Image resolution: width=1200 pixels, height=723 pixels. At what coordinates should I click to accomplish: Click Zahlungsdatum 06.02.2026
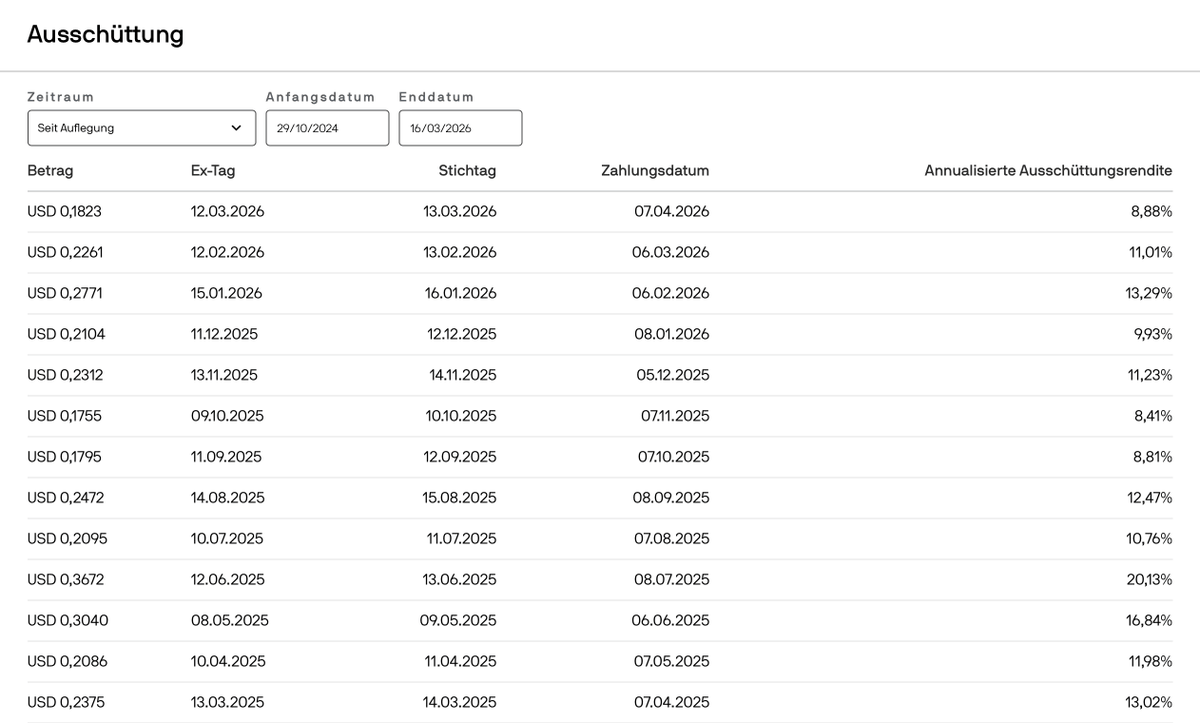[x=671, y=294]
